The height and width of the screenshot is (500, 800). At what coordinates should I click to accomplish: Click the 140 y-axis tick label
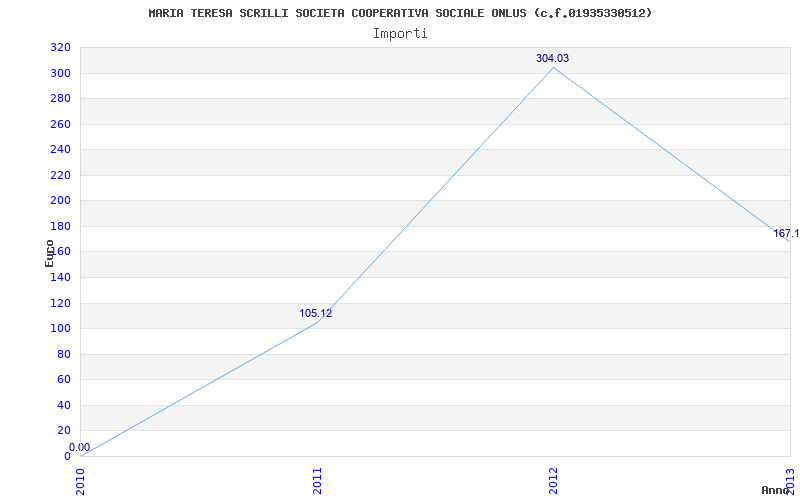point(60,278)
